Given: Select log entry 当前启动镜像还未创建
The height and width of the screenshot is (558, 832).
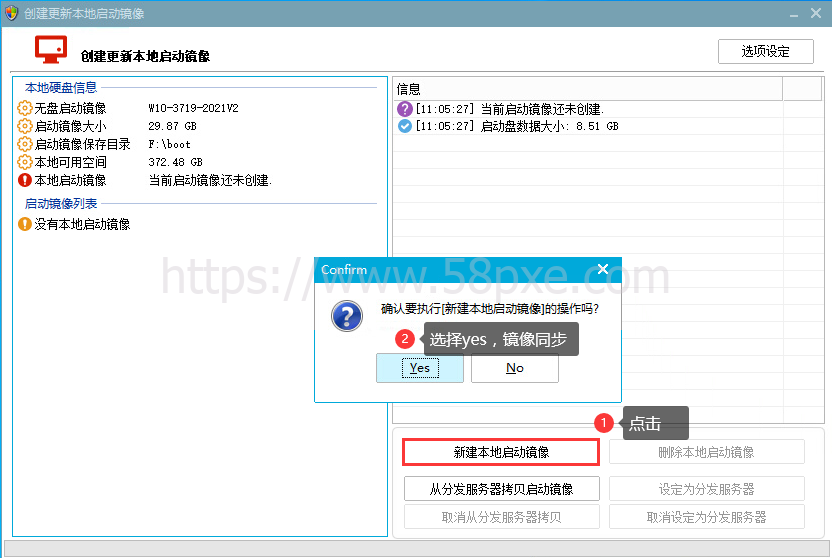Looking at the screenshot, I should point(587,109).
